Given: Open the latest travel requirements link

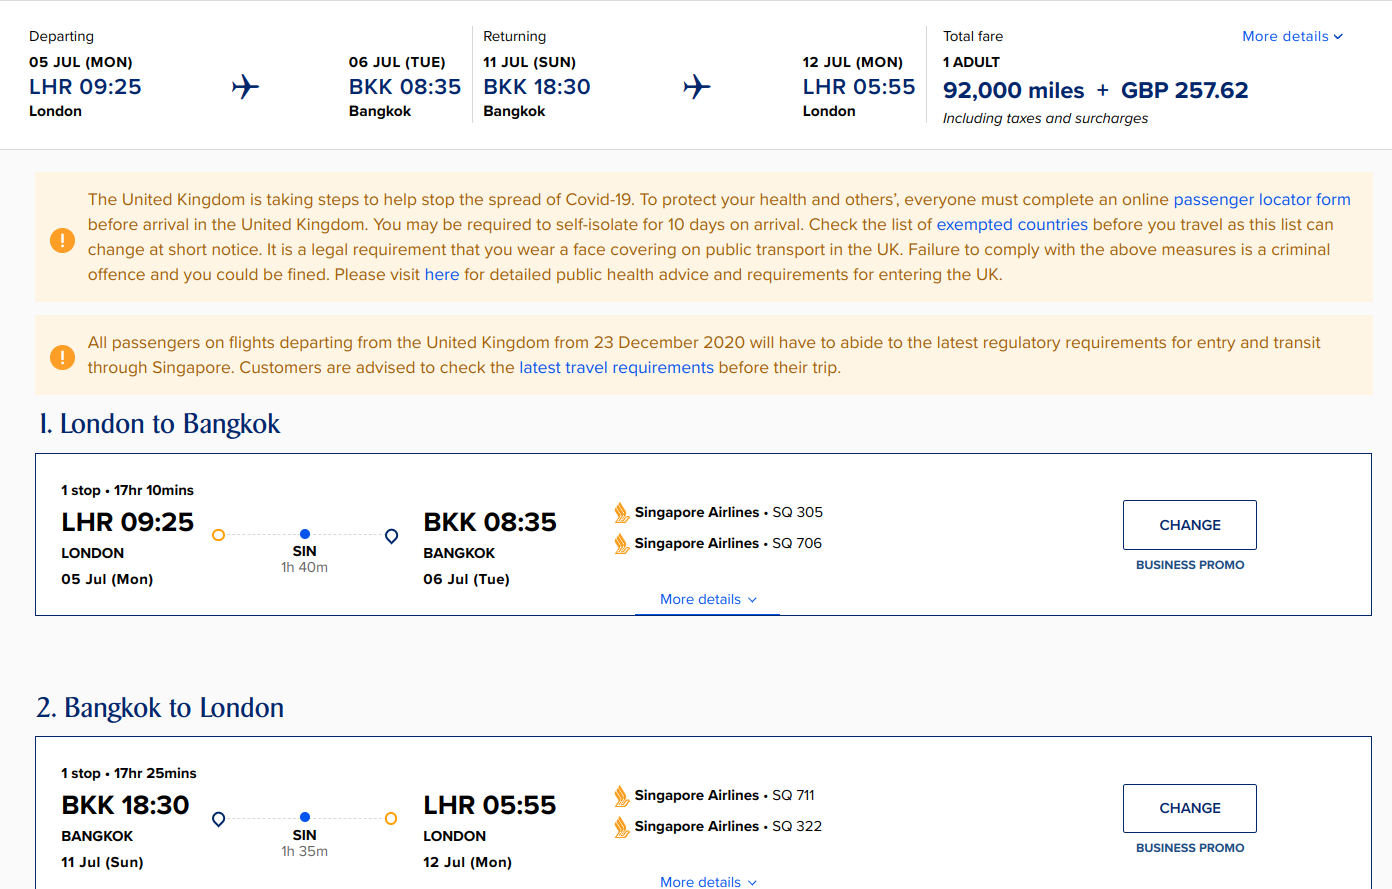Looking at the screenshot, I should pos(616,368).
